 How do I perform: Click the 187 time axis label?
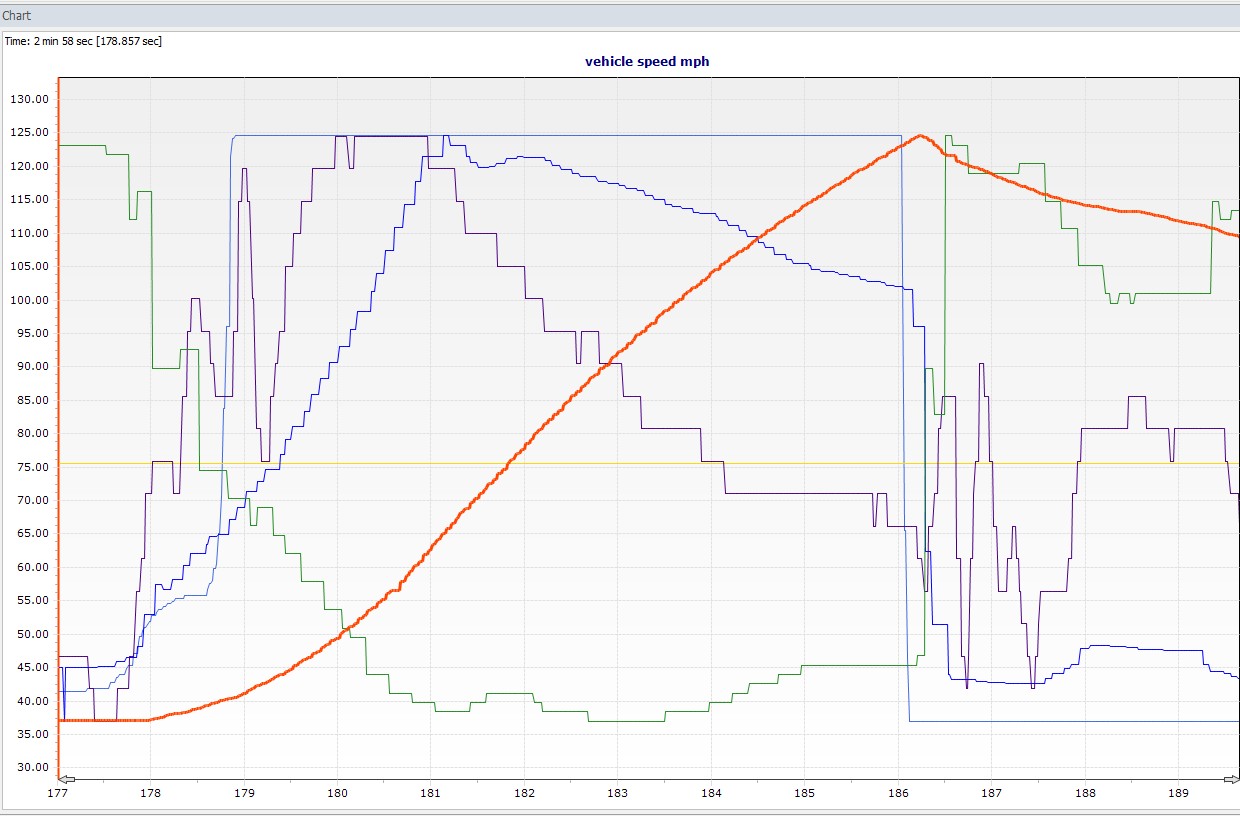tap(992, 794)
